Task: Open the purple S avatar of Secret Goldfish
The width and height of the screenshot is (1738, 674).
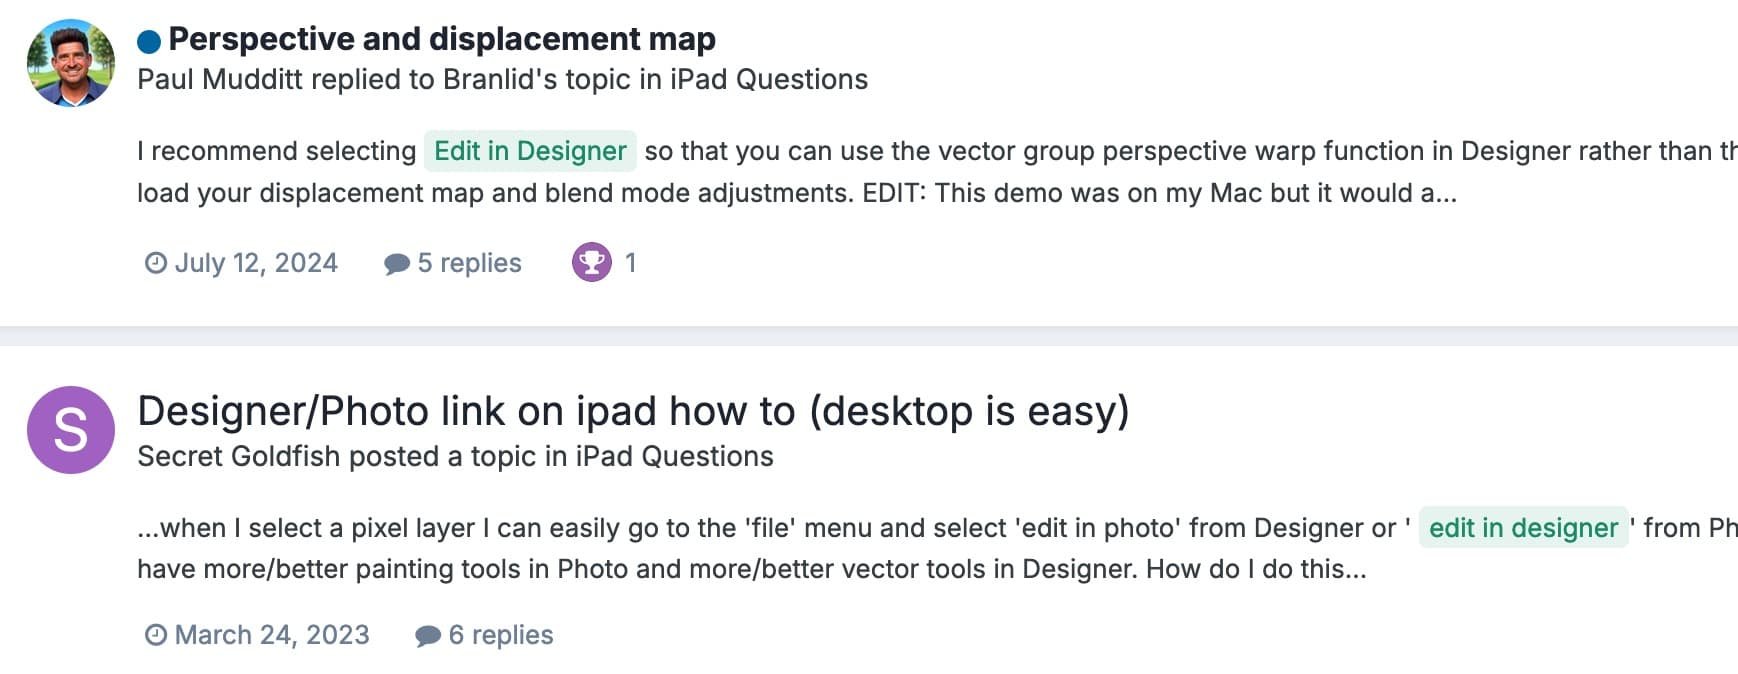Action: (71, 430)
